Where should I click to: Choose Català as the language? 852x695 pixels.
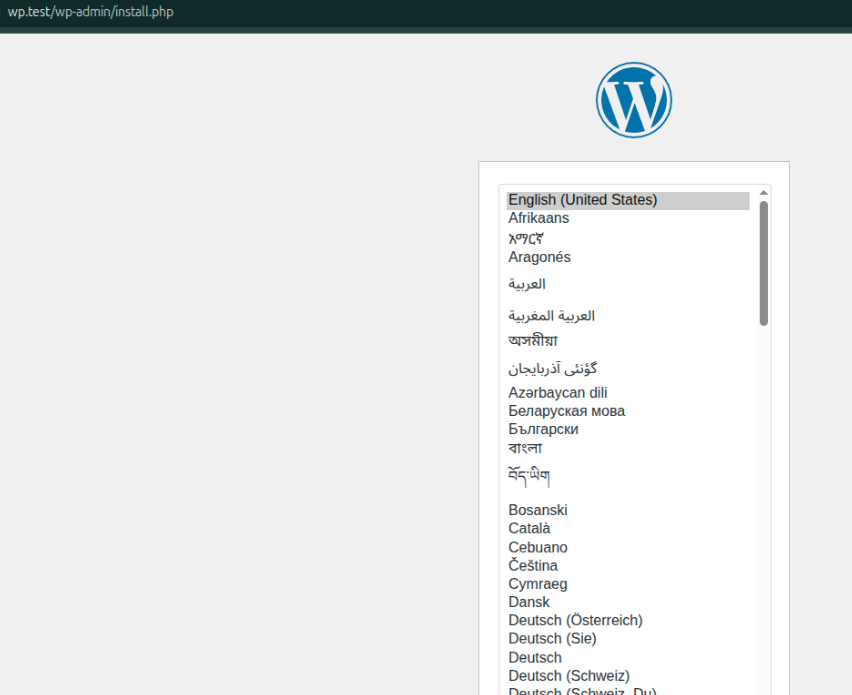529,528
